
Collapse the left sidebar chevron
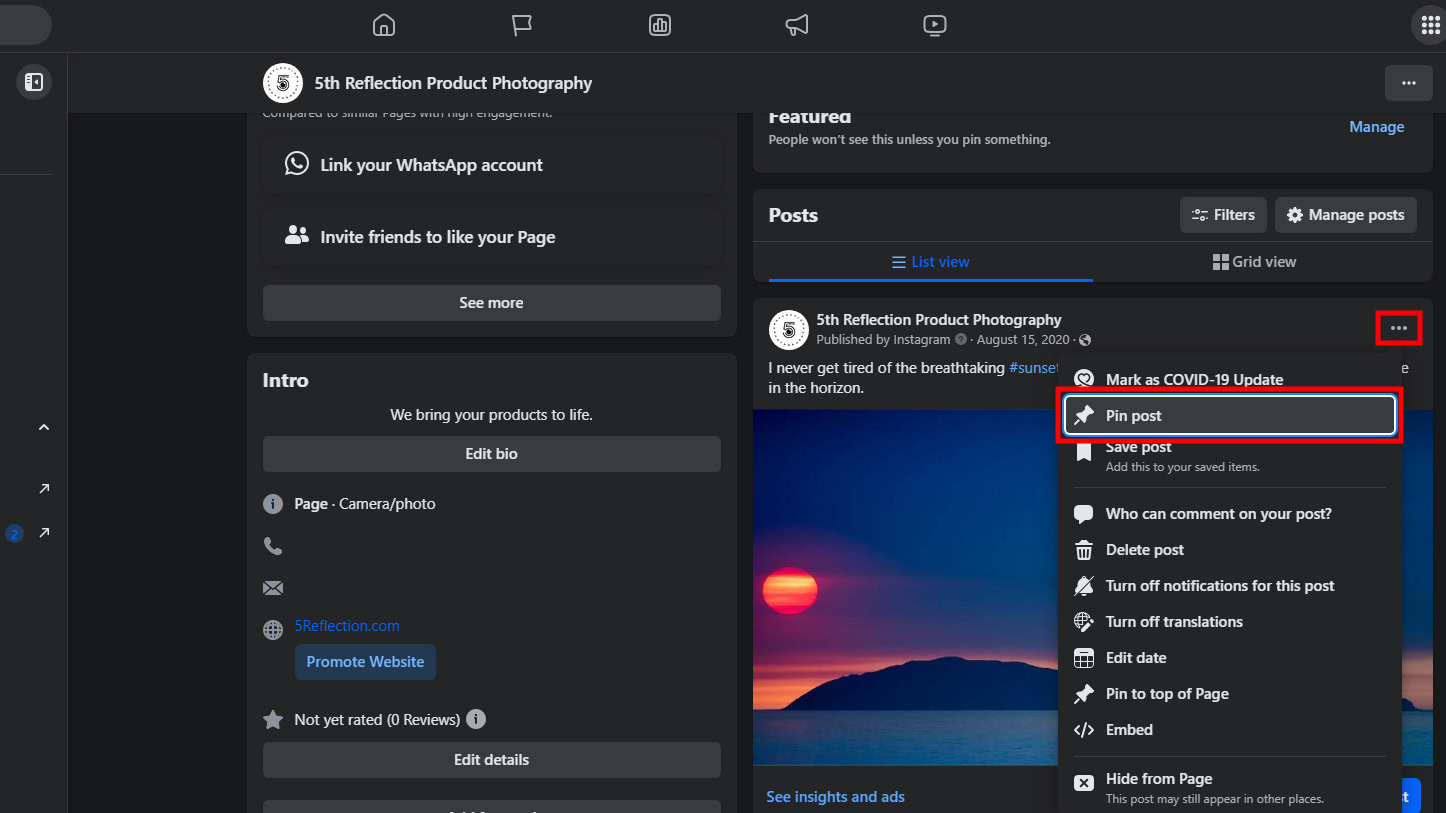(44, 427)
